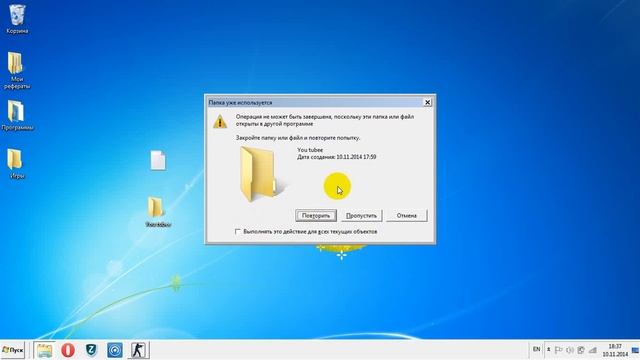Screen dimensions: 640x360
Task: Open the Корзина recycle bin icon
Action: (17, 18)
